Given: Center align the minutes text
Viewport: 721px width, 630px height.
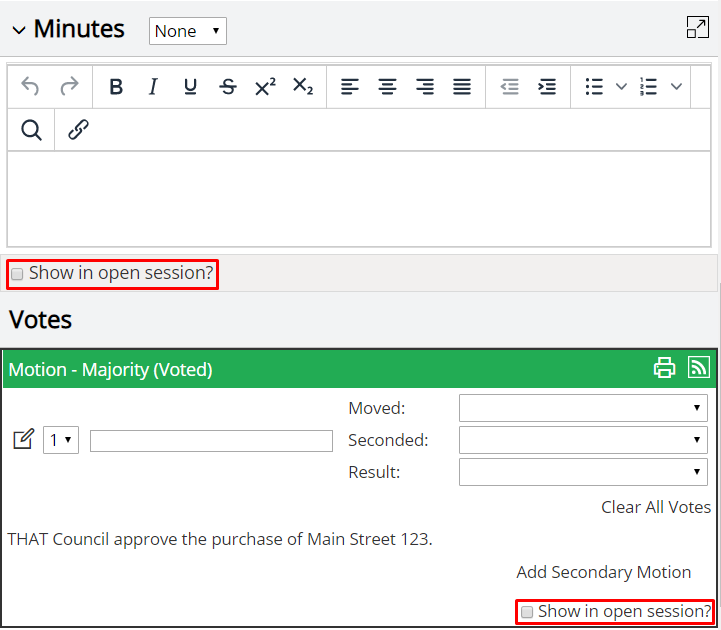Looking at the screenshot, I should pyautogui.click(x=387, y=86).
